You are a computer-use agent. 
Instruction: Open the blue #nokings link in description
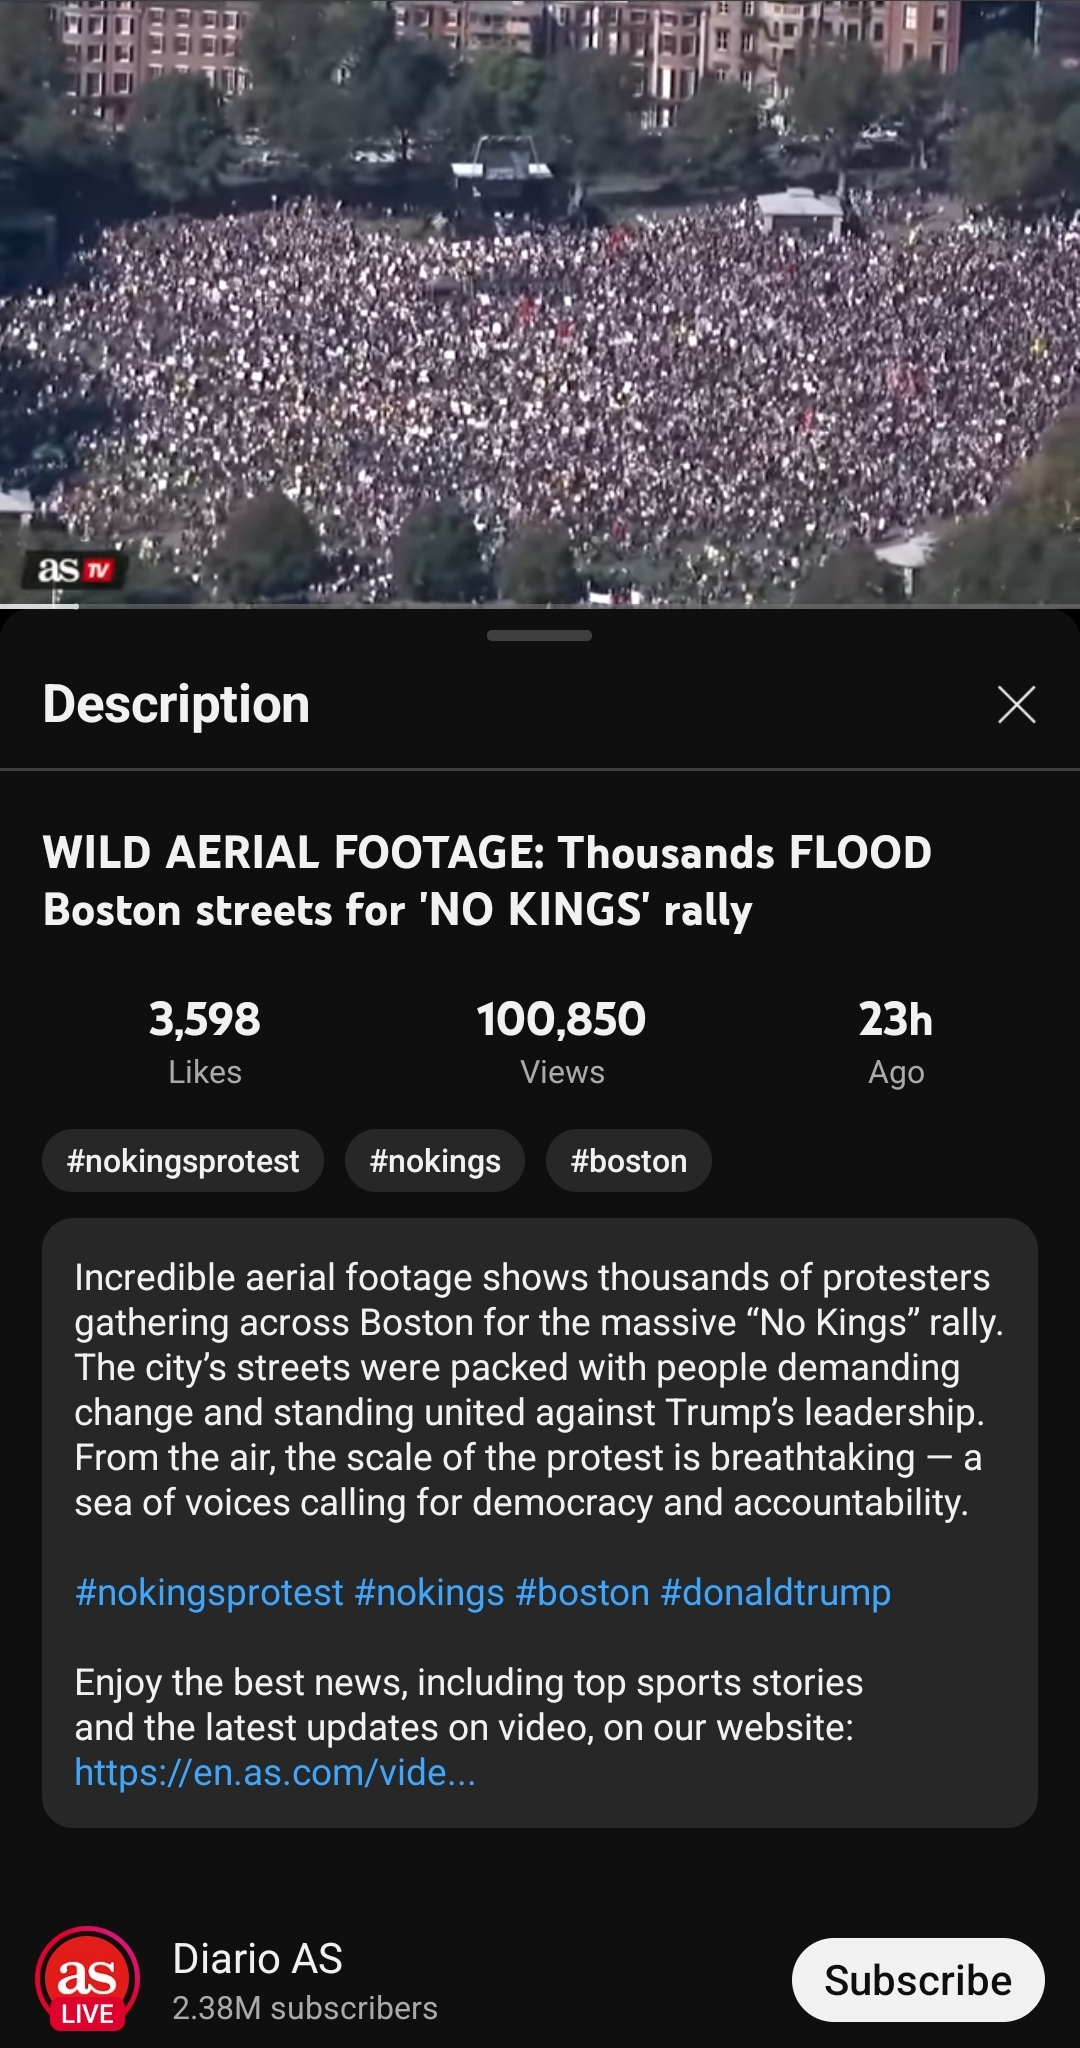click(x=429, y=1592)
